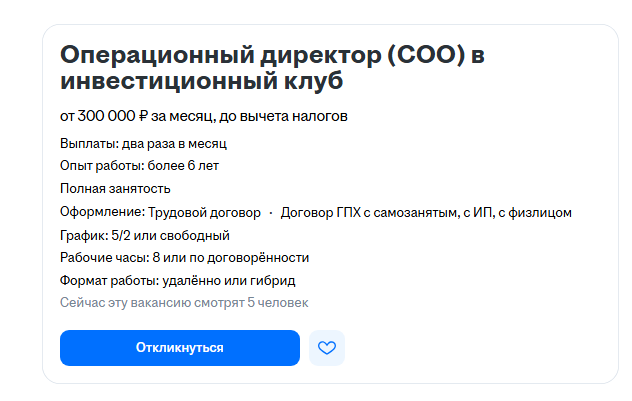Click the dot separator between contract types
The image size is (632, 401).
coord(270,212)
